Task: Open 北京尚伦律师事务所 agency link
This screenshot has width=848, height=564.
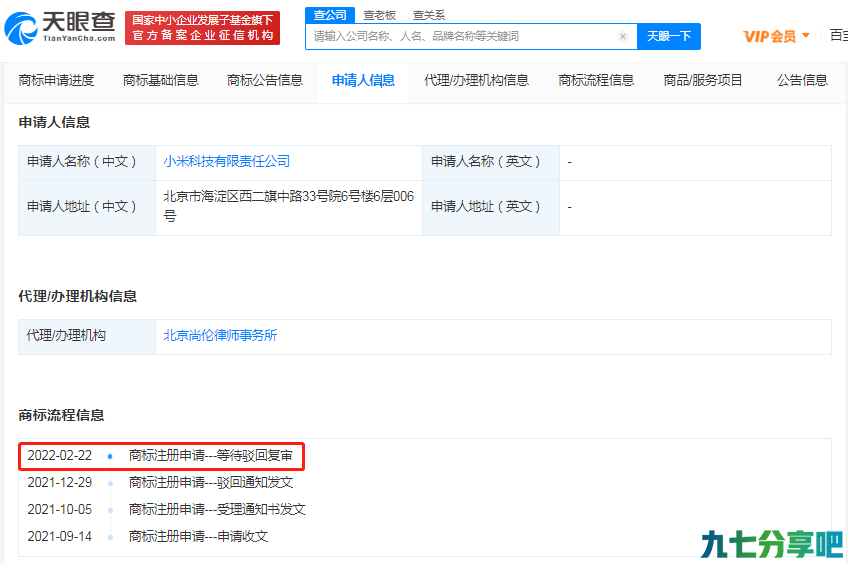Action: [220, 335]
